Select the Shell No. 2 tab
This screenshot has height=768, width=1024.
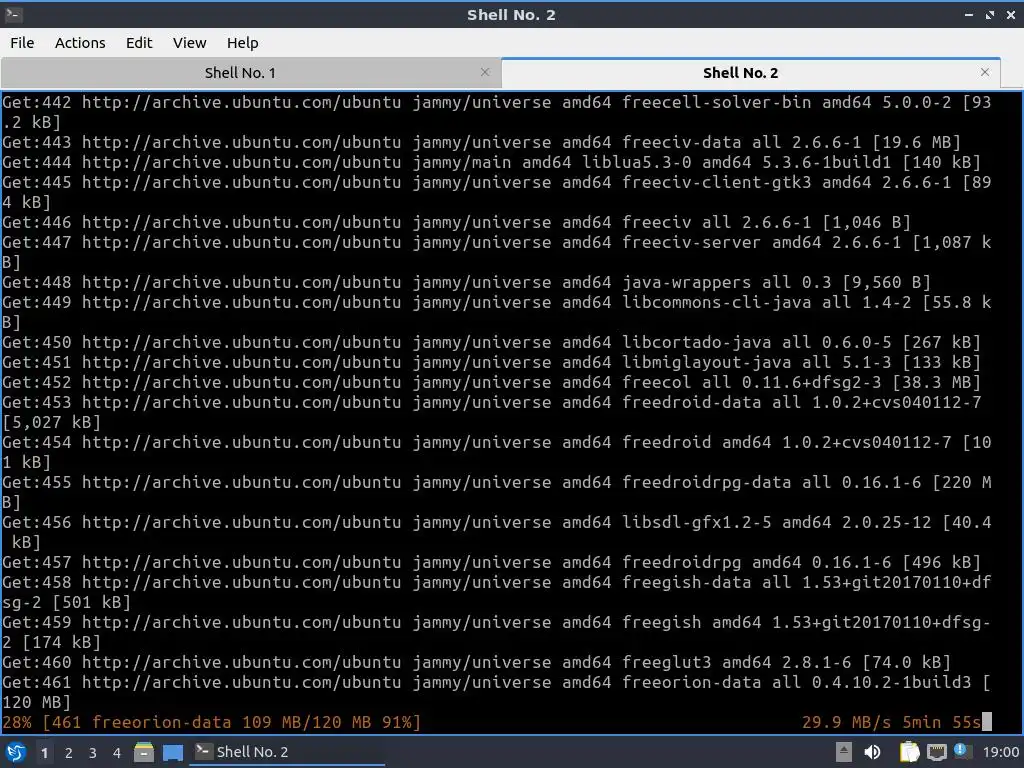click(x=740, y=72)
